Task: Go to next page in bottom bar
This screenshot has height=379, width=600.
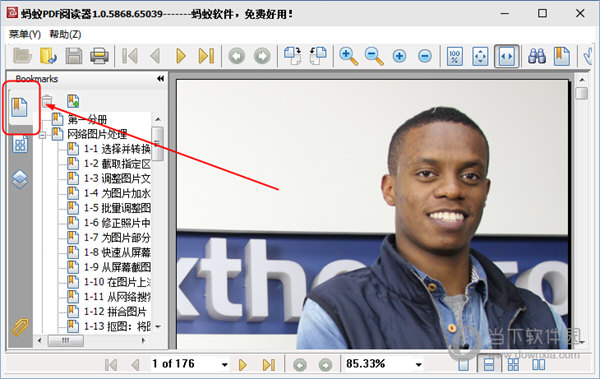Action: click(x=242, y=365)
